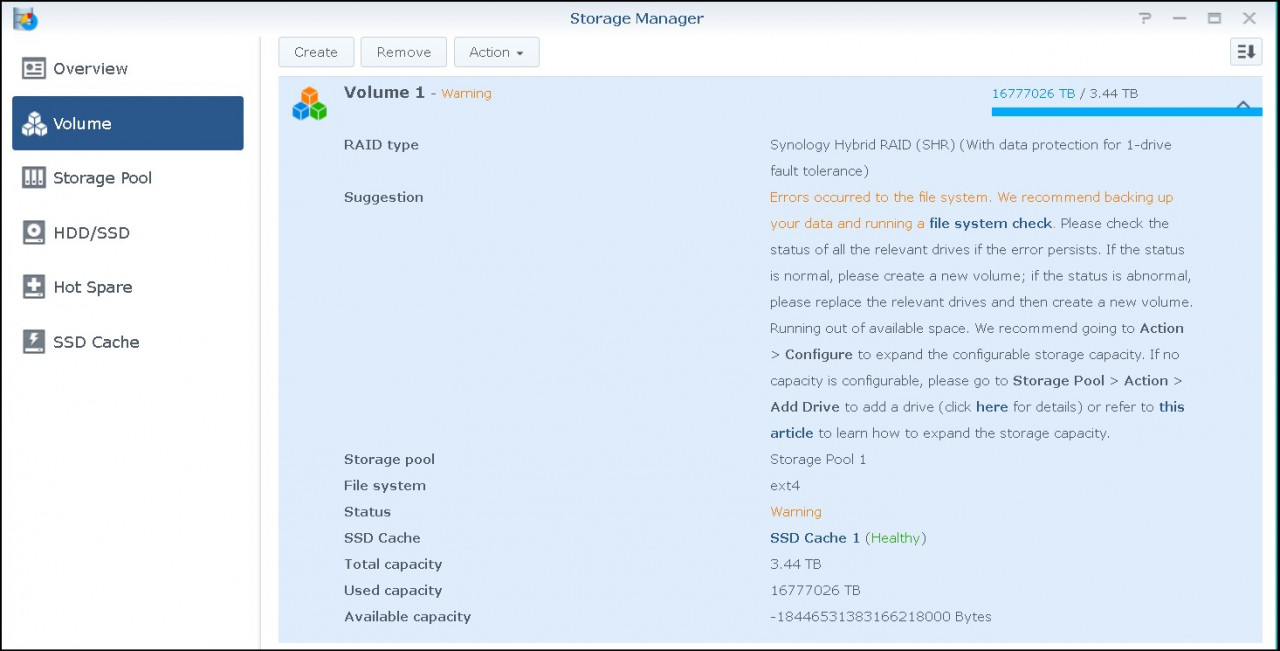Open the file system check link
Viewport: 1280px width, 651px height.
989,223
